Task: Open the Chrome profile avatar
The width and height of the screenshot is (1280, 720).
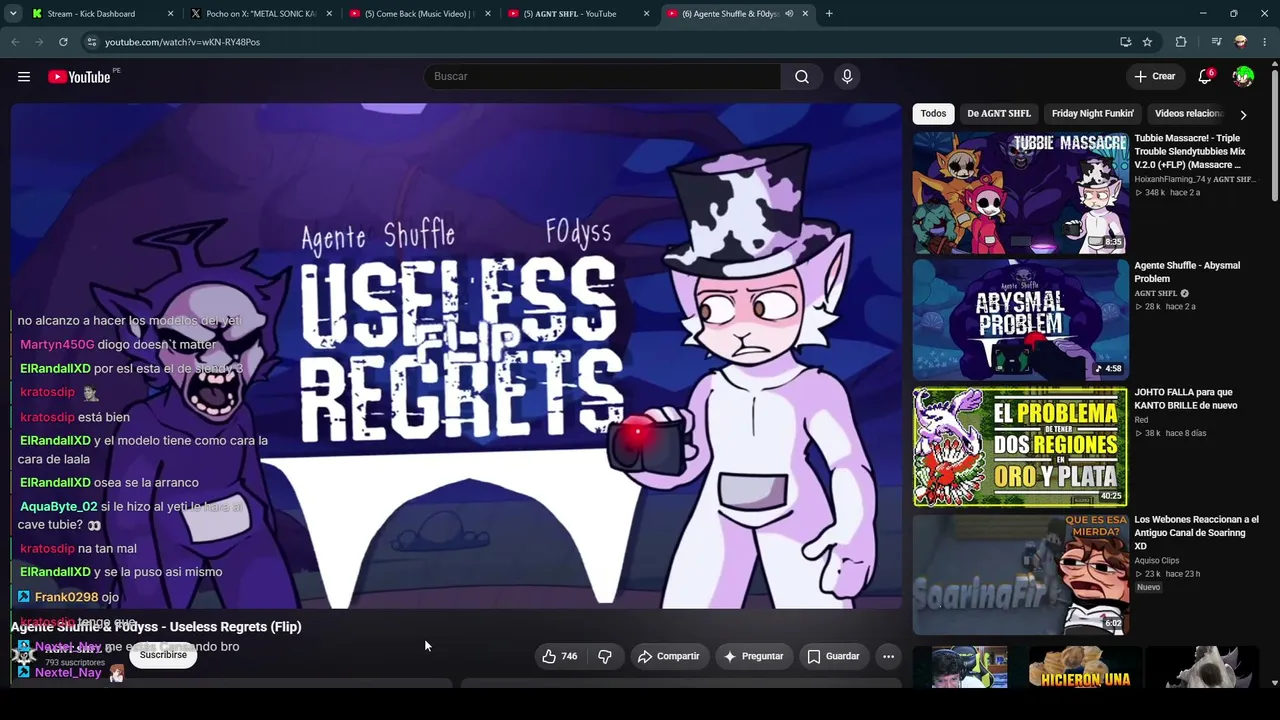Action: (1241, 42)
